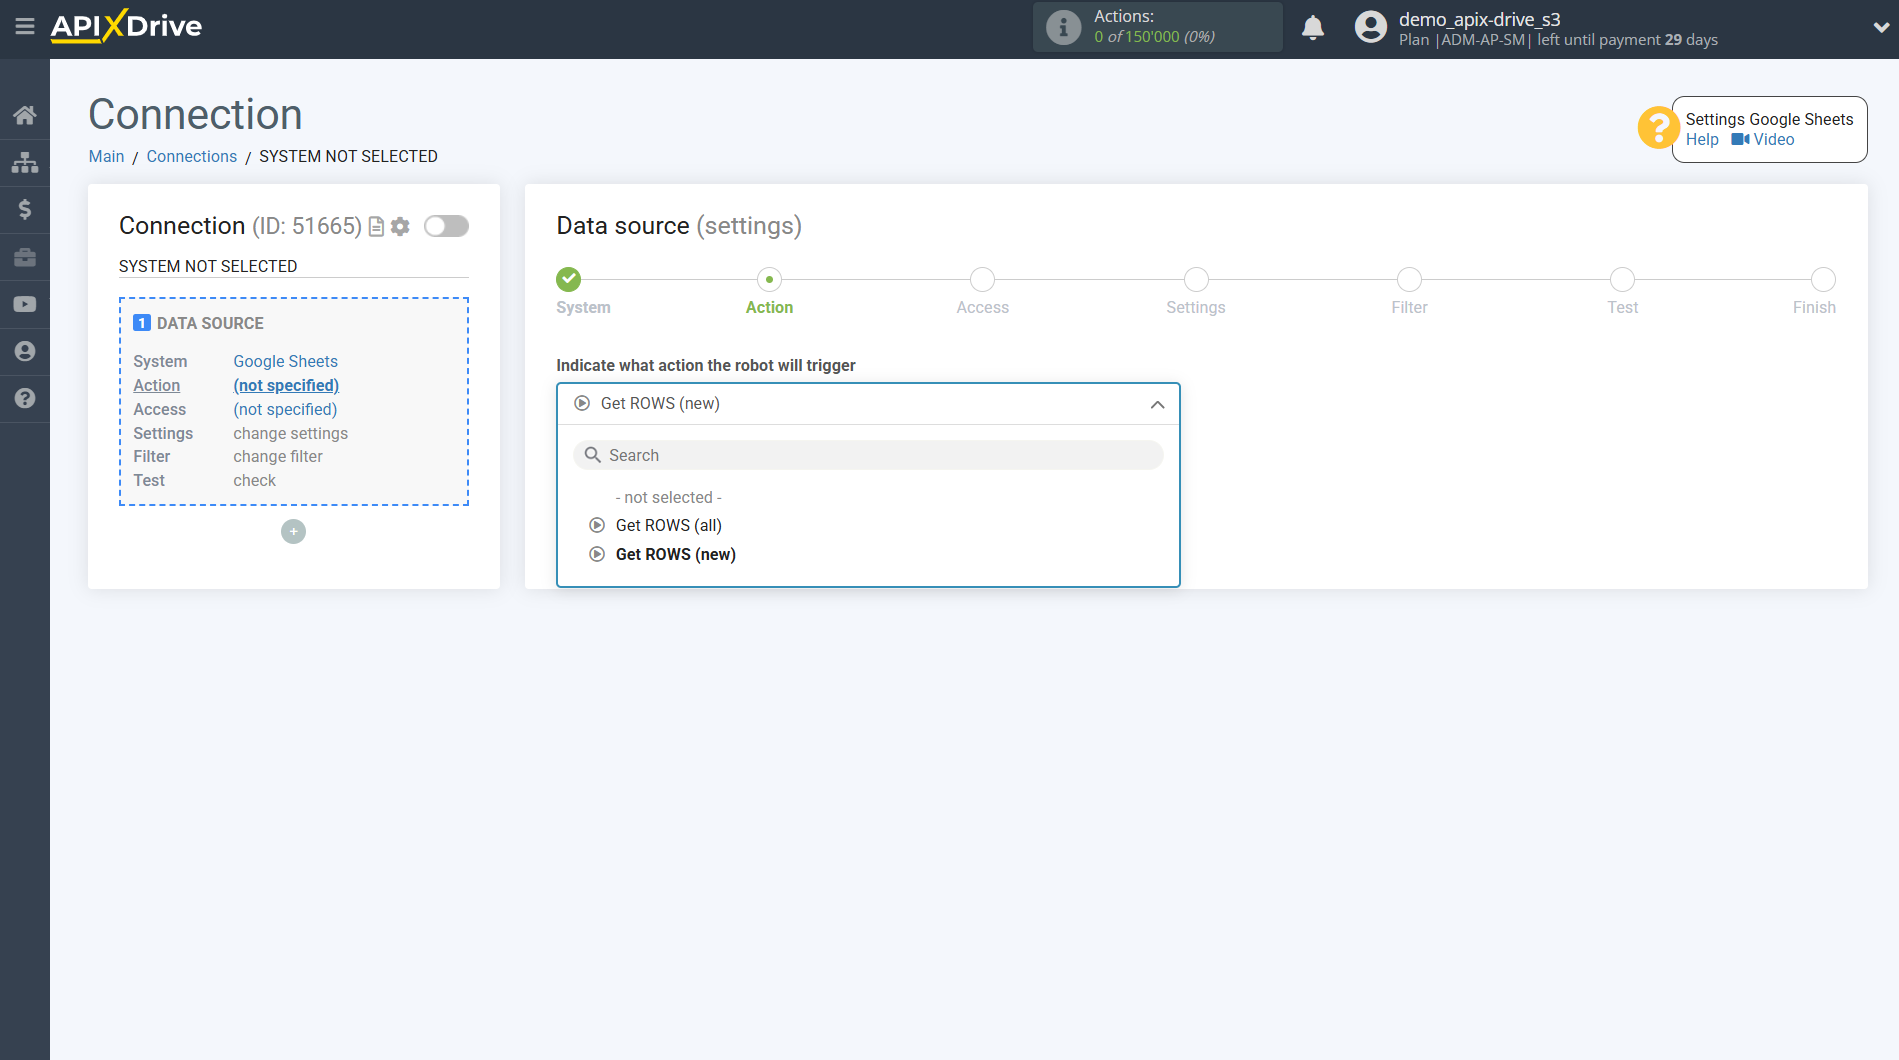
Task: Click the Action step label
Action: (769, 307)
